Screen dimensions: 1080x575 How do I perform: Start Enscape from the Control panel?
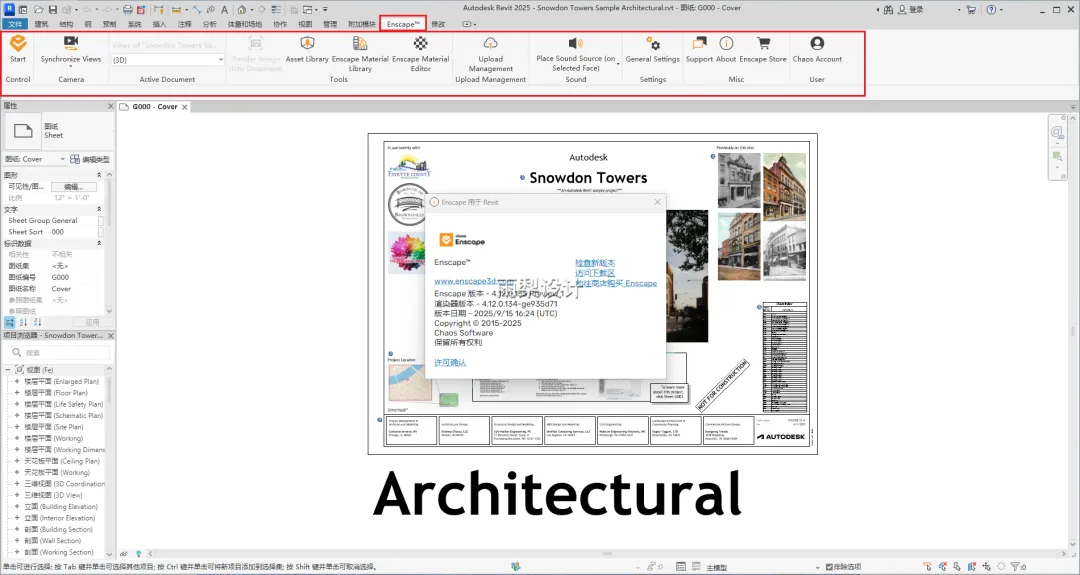tap(18, 48)
